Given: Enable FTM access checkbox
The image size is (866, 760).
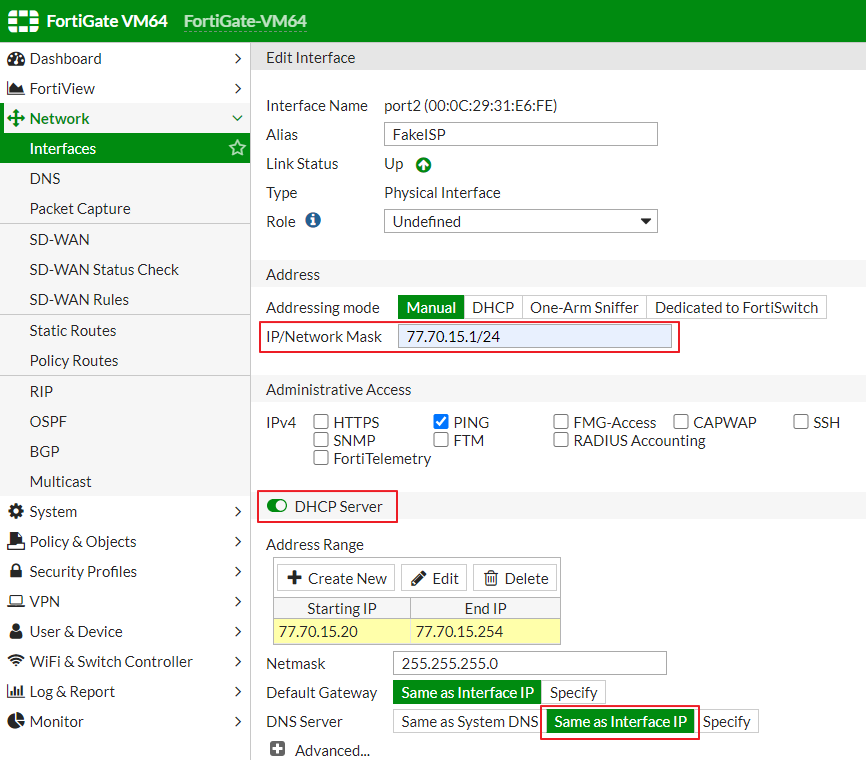Looking at the screenshot, I should 441,440.
